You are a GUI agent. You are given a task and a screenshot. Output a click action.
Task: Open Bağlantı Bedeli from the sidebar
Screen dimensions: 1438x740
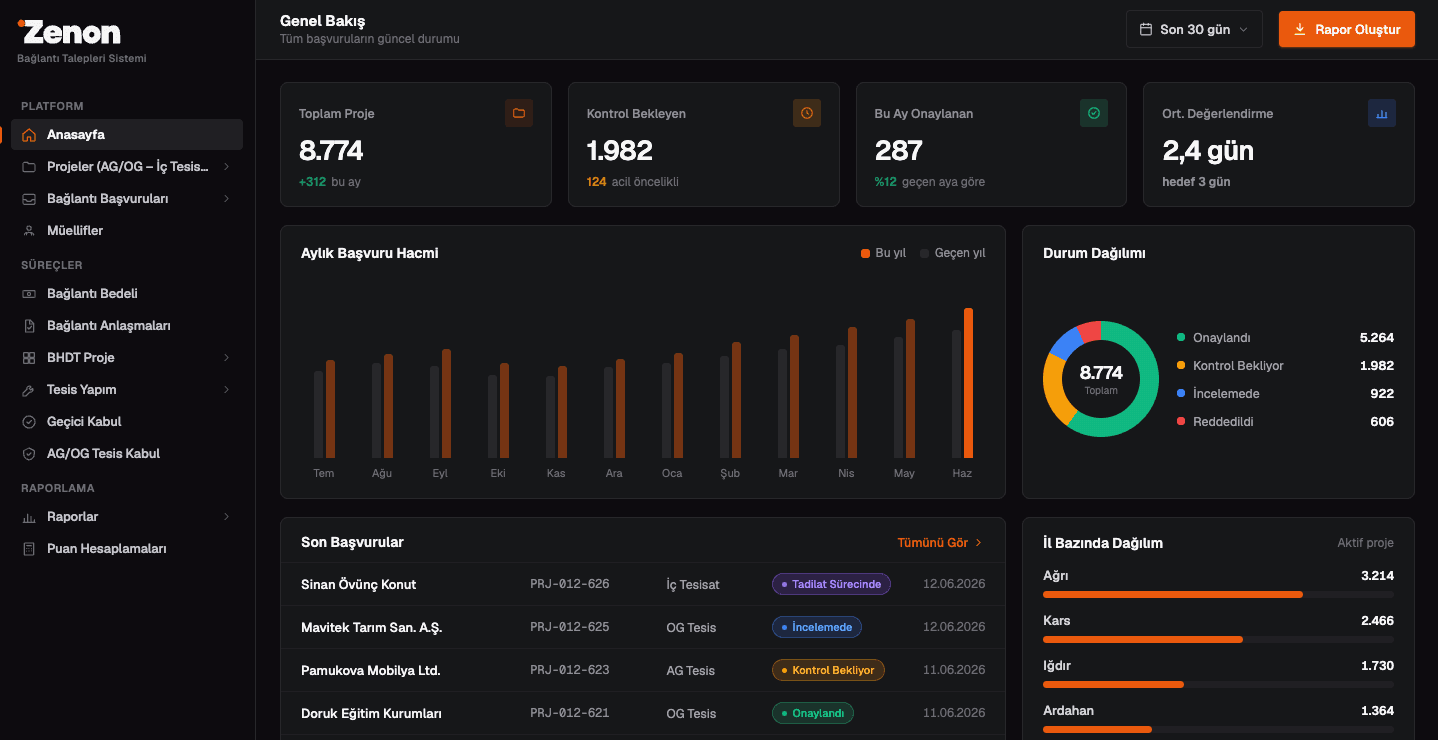(x=127, y=294)
